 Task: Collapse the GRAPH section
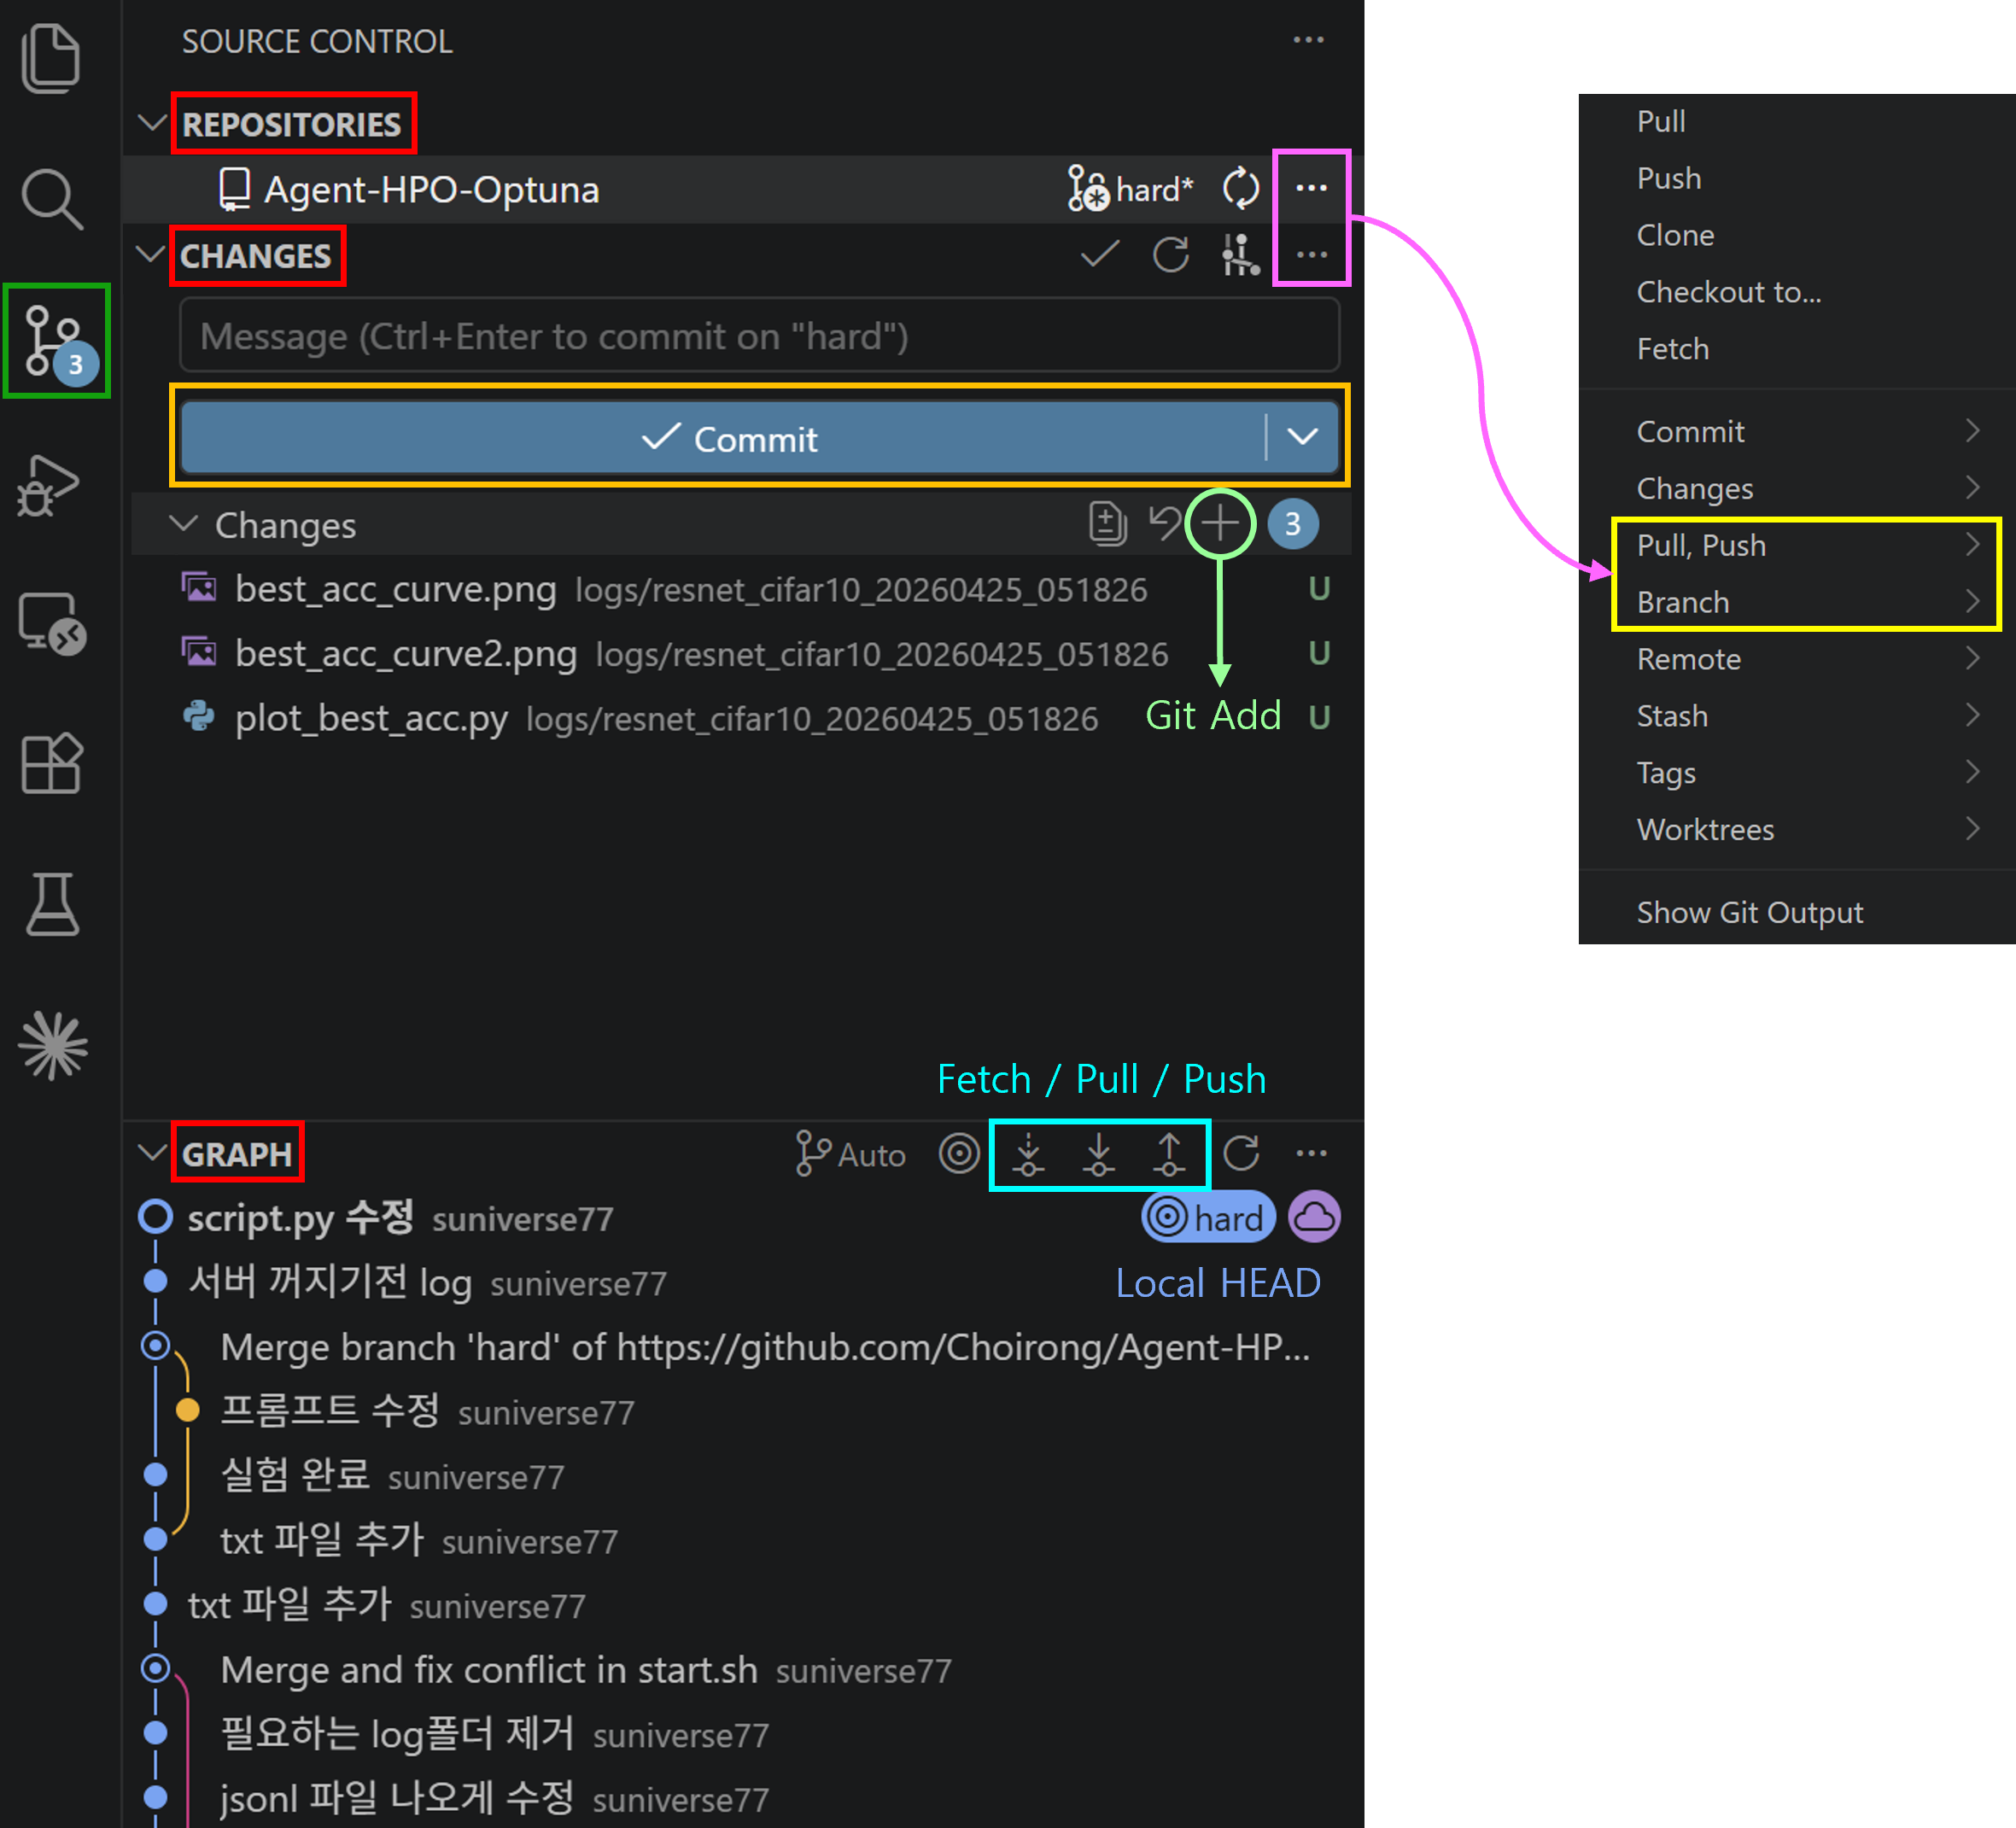(x=152, y=1153)
